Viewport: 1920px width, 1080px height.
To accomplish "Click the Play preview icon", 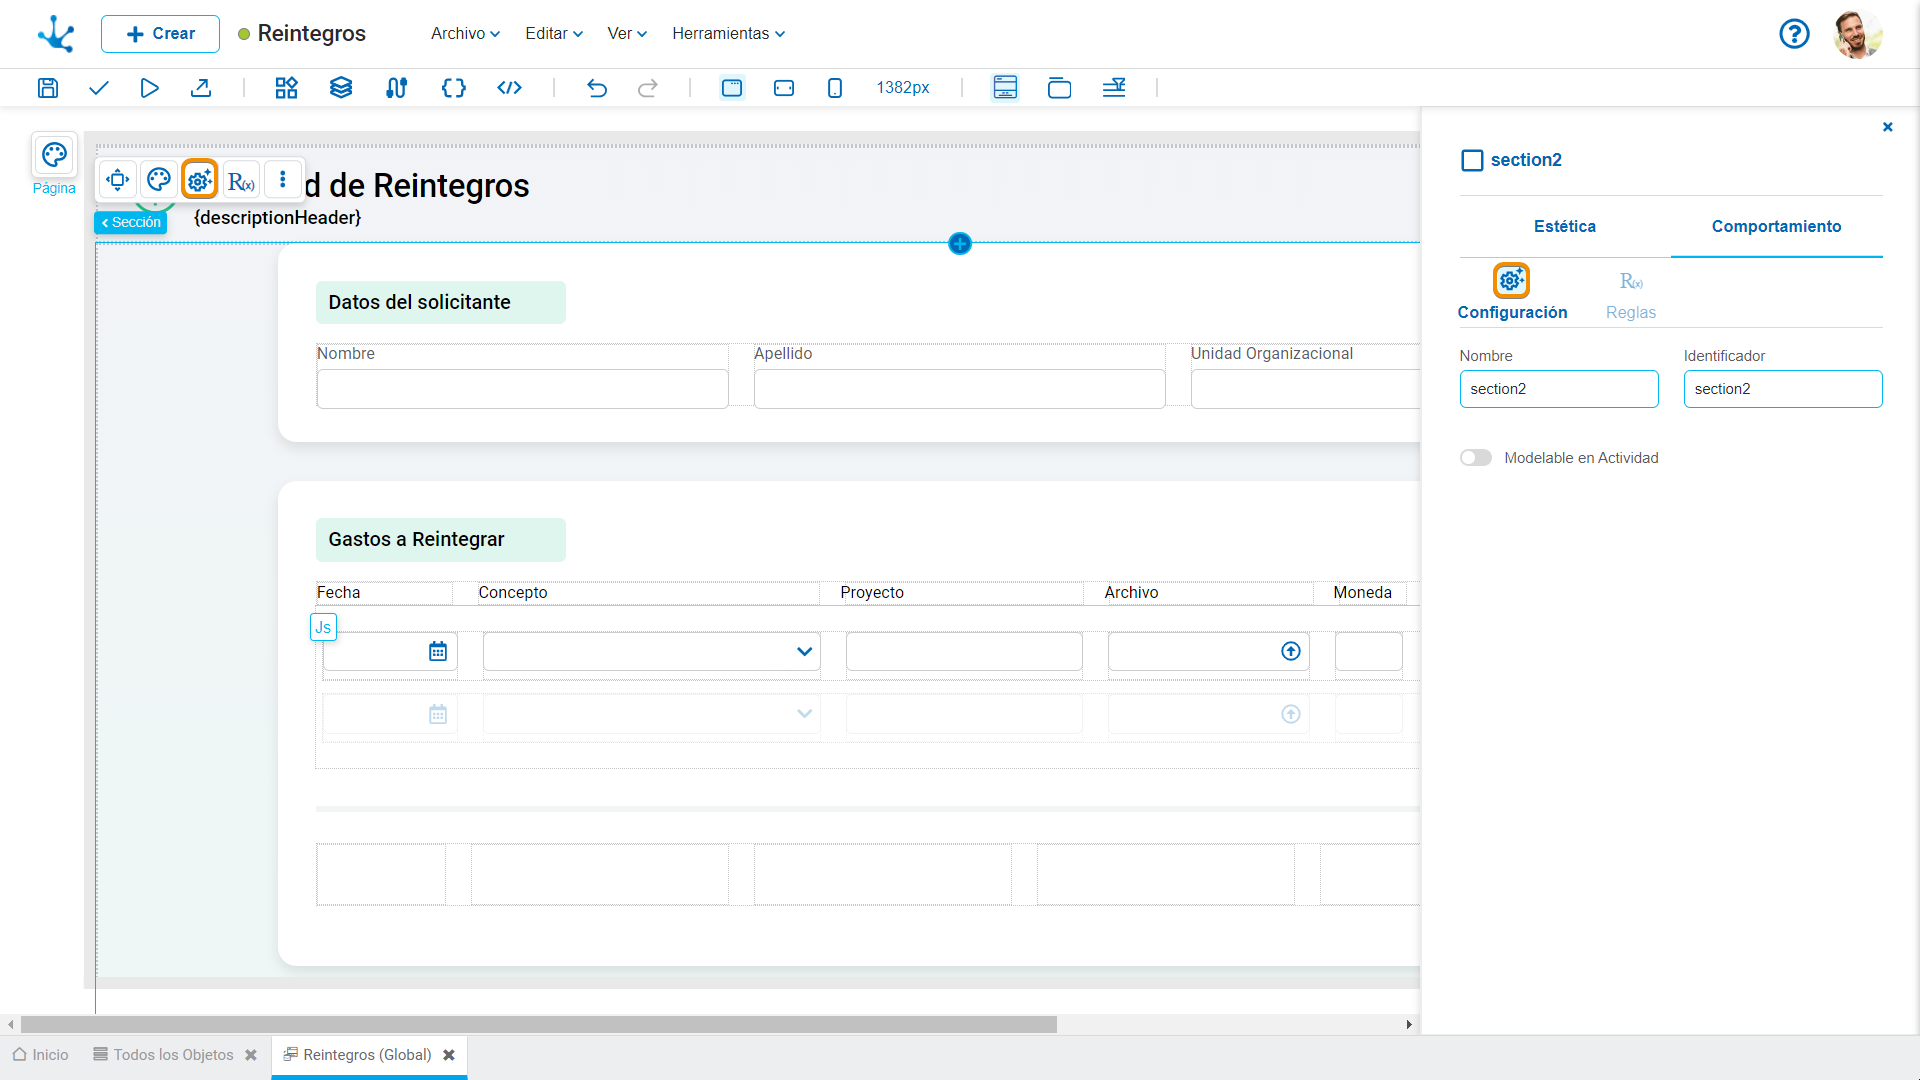I will pos(150,88).
